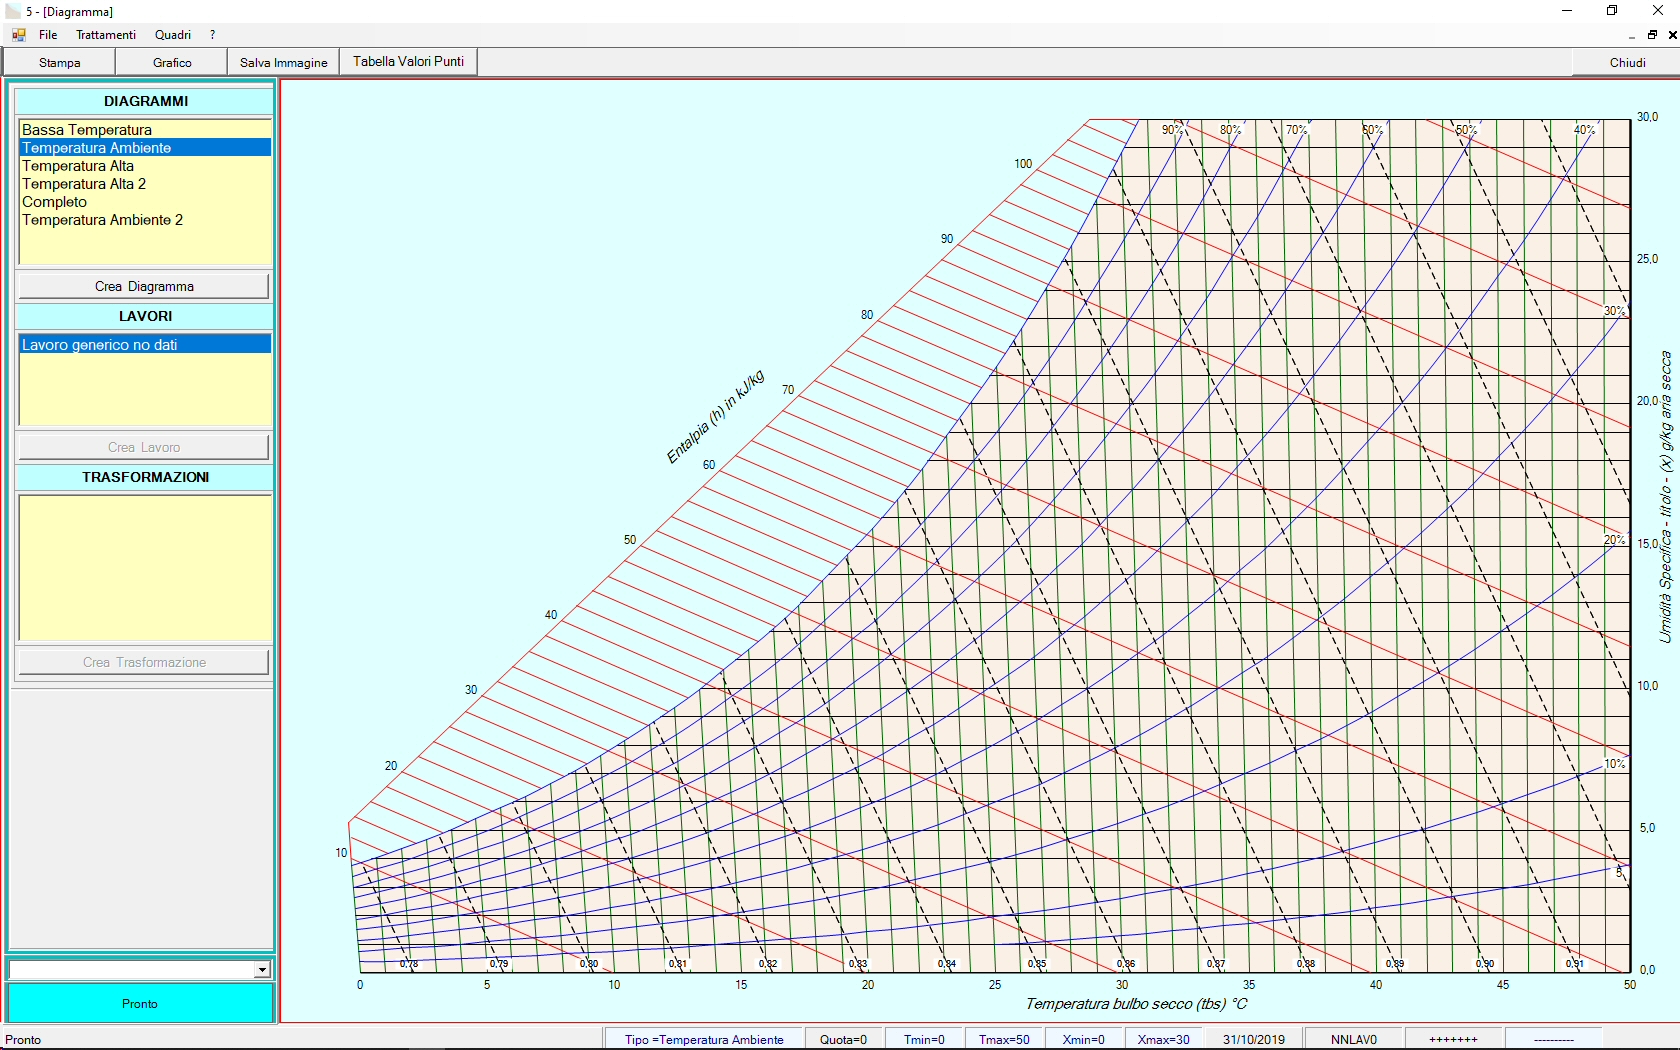Viewport: 1680px width, 1050px height.
Task: Open the ? help menu
Action: [x=212, y=35]
